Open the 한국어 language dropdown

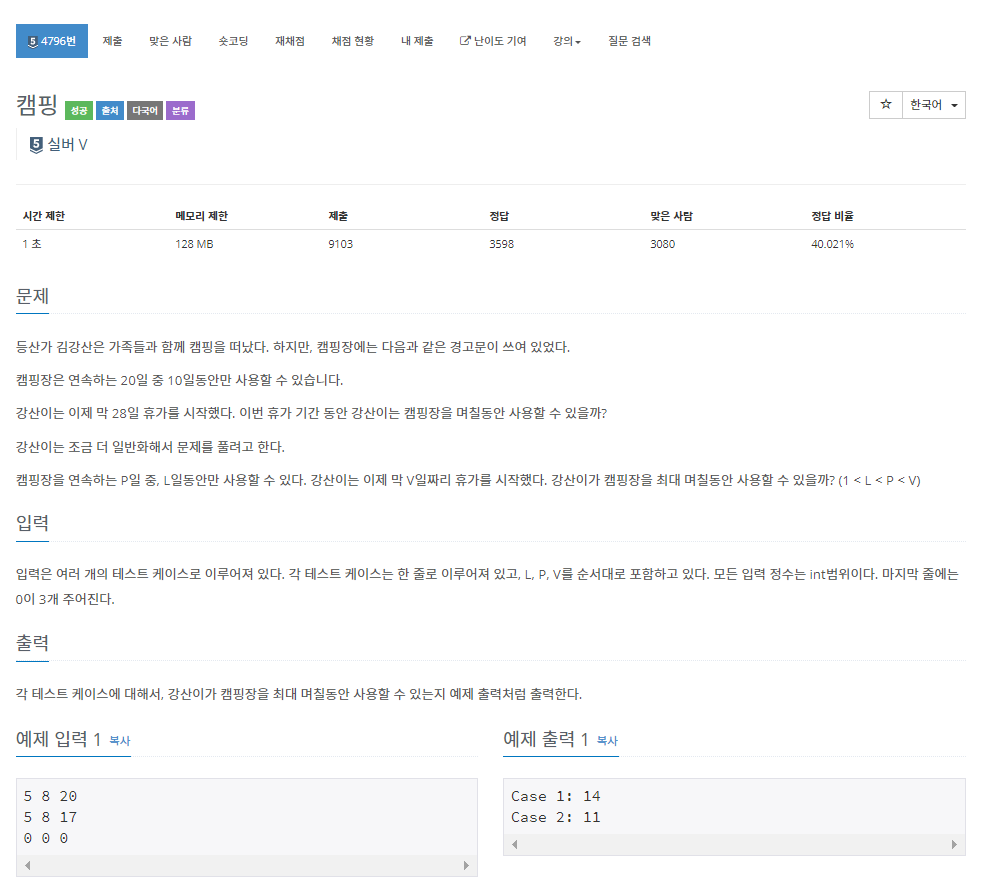click(933, 105)
